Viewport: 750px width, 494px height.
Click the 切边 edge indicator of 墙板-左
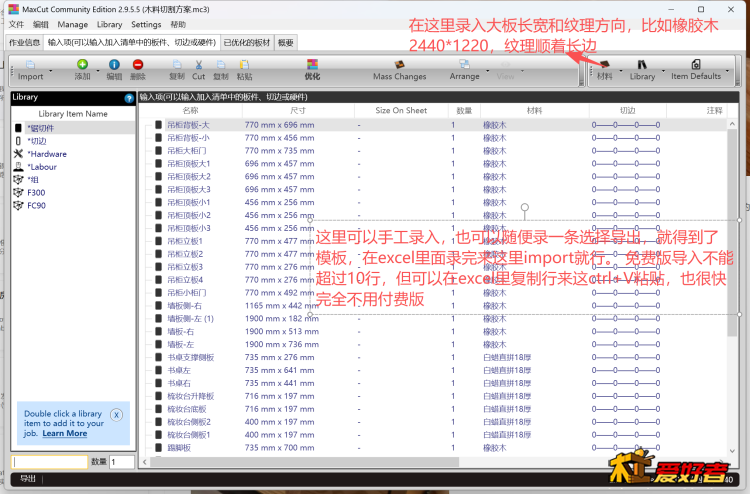tap(626, 344)
